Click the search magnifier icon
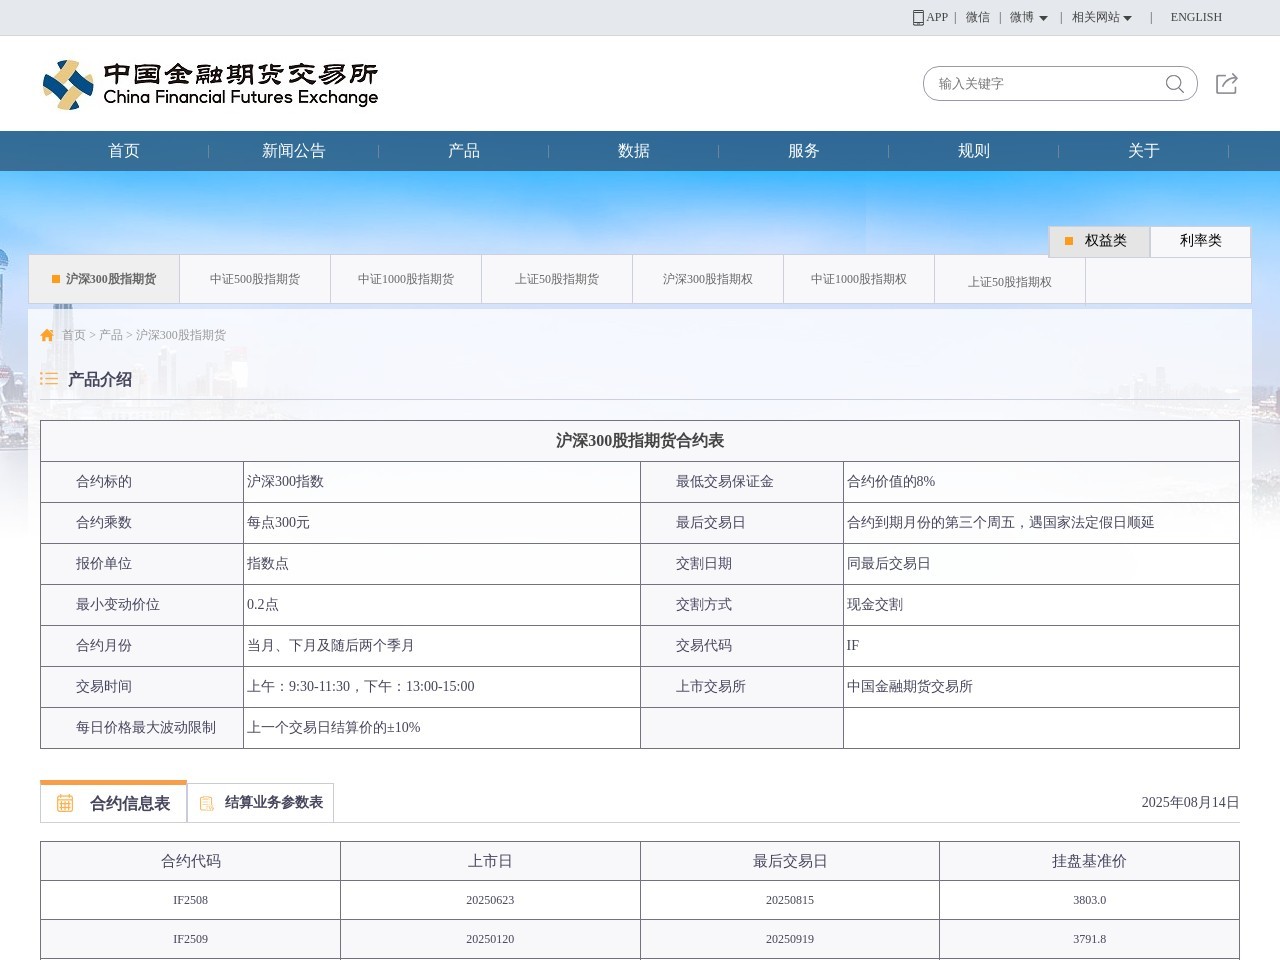1280x960 pixels. click(1175, 84)
